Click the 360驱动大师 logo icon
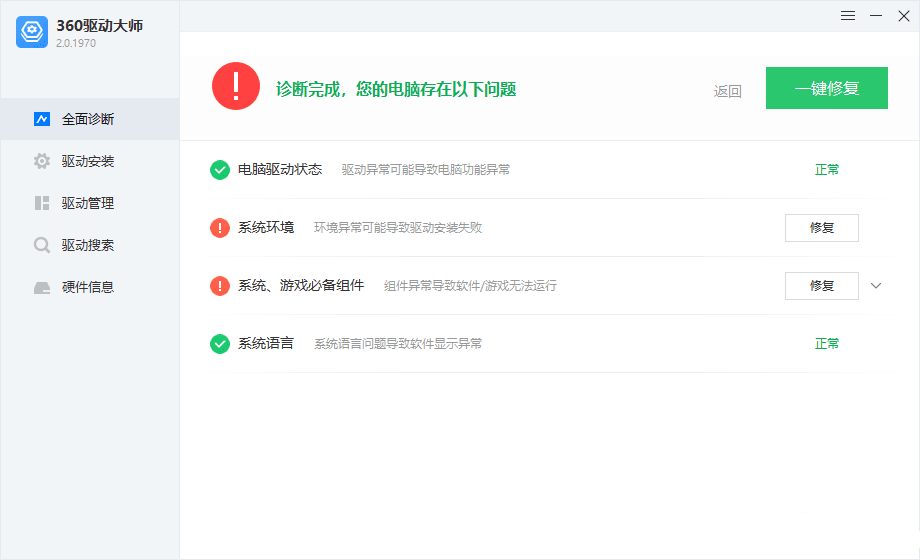This screenshot has height=560, width=920. [32, 32]
